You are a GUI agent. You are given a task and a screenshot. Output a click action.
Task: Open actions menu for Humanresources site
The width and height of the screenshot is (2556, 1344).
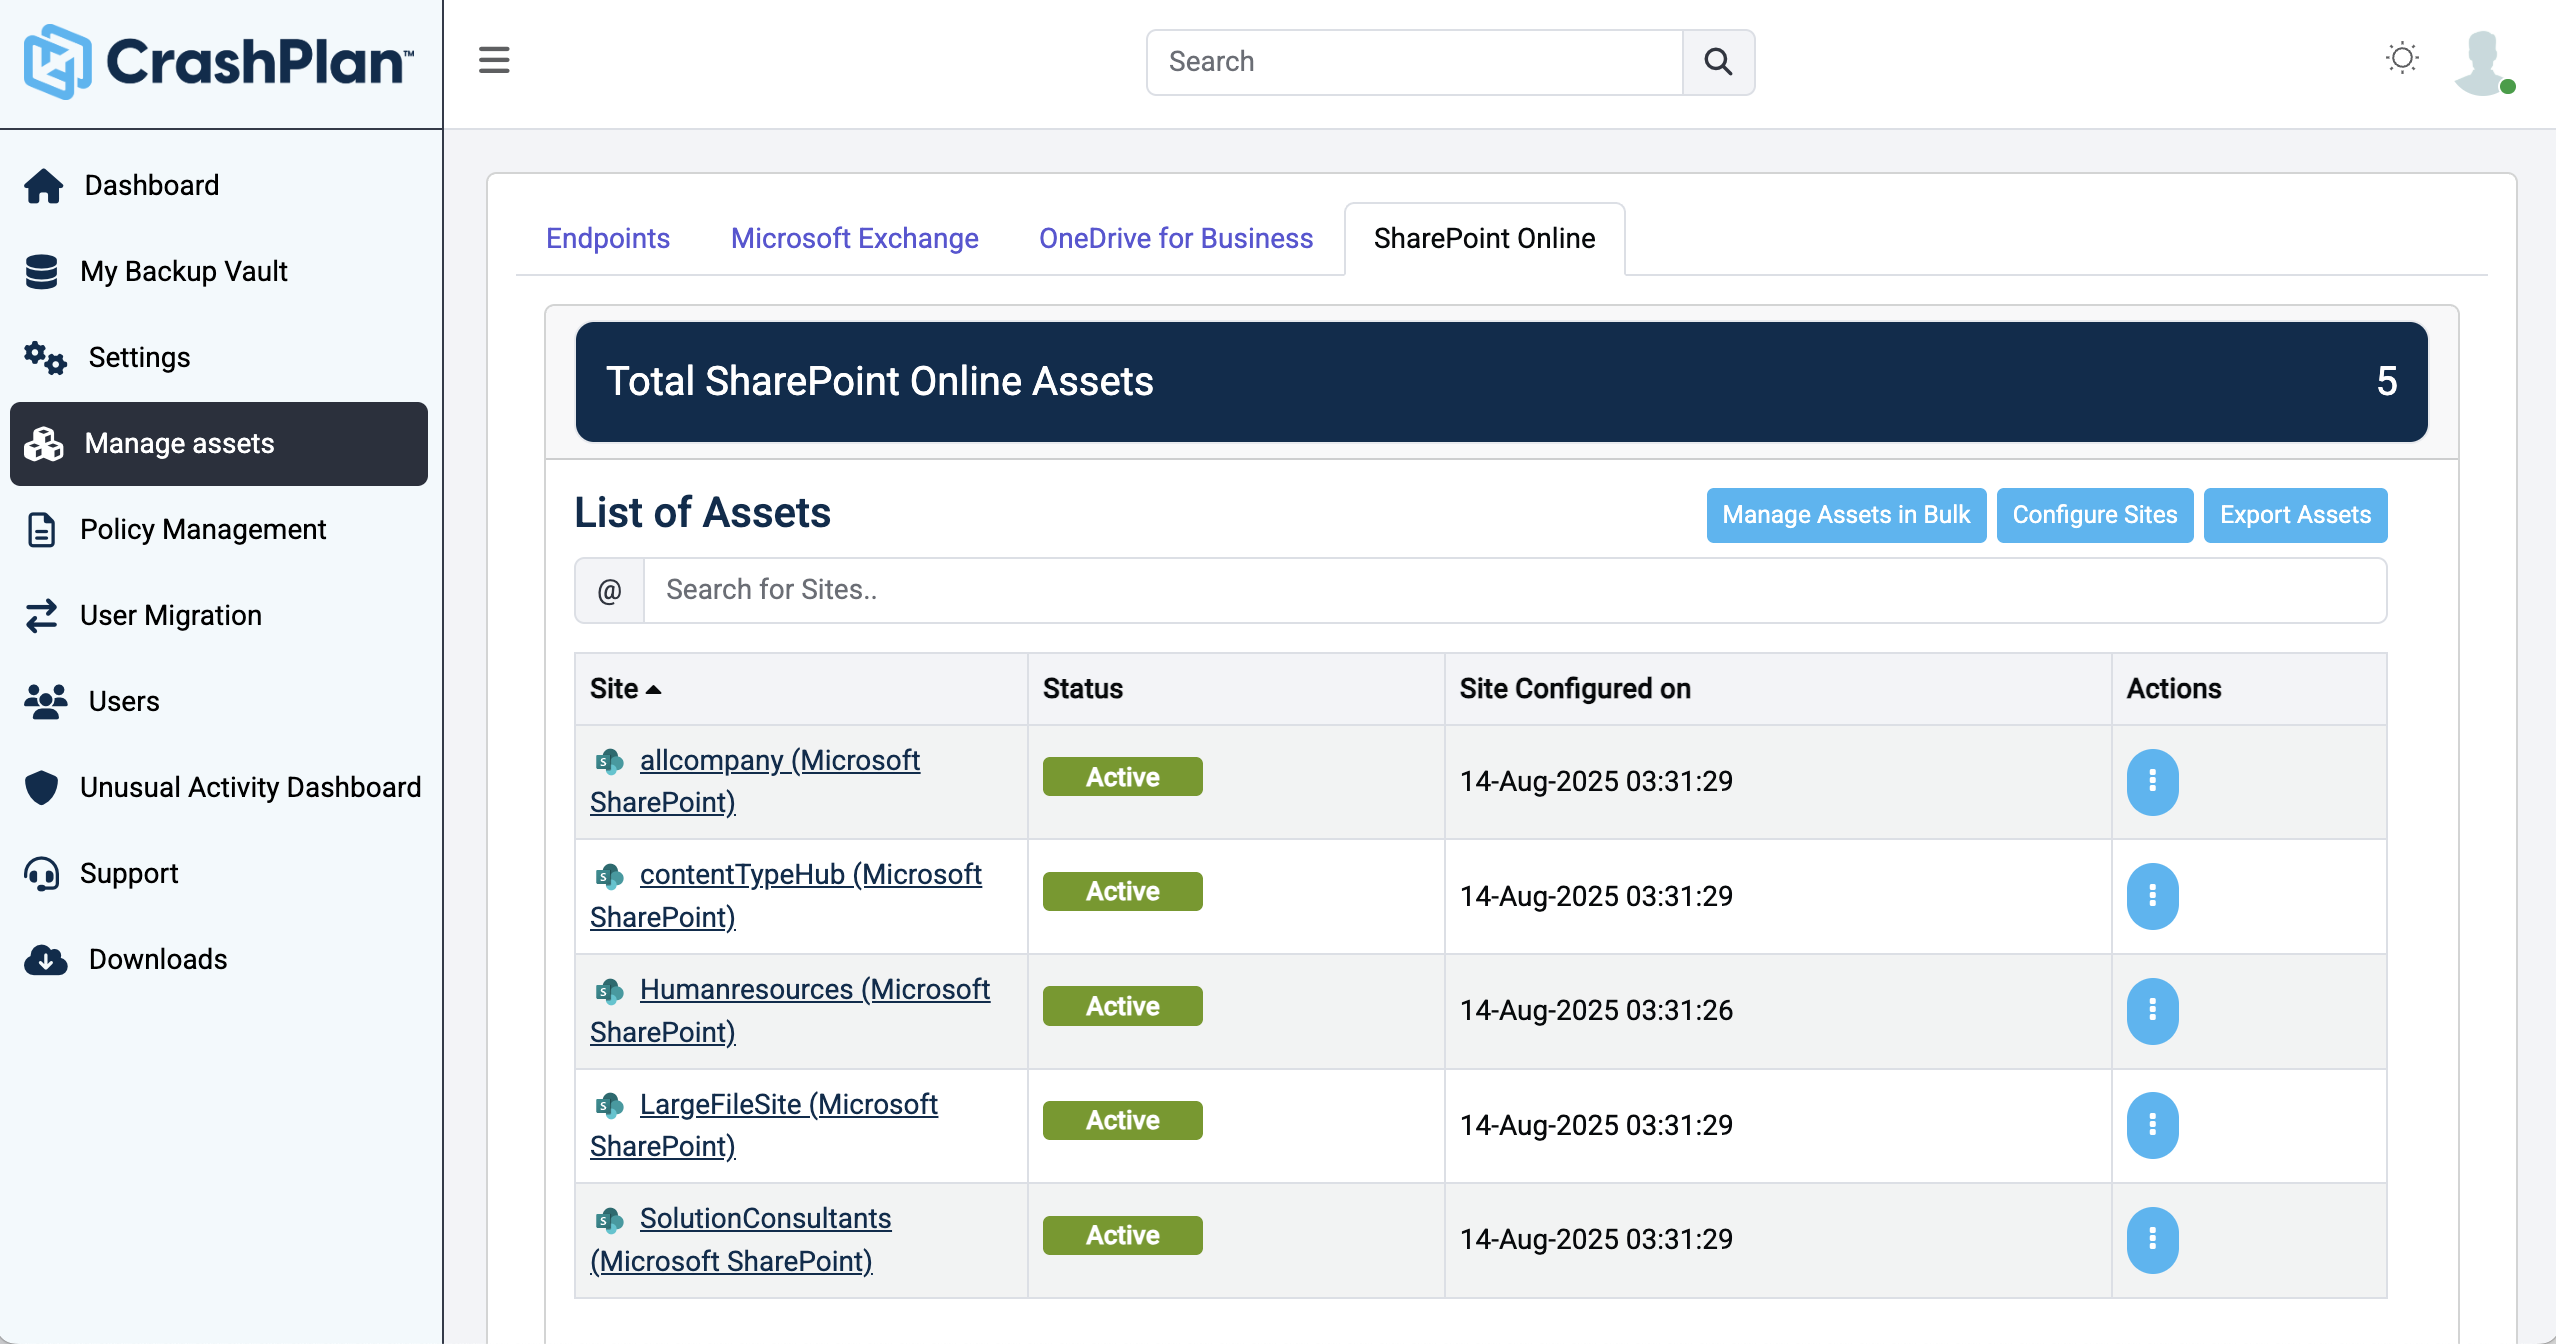pos(2152,1010)
